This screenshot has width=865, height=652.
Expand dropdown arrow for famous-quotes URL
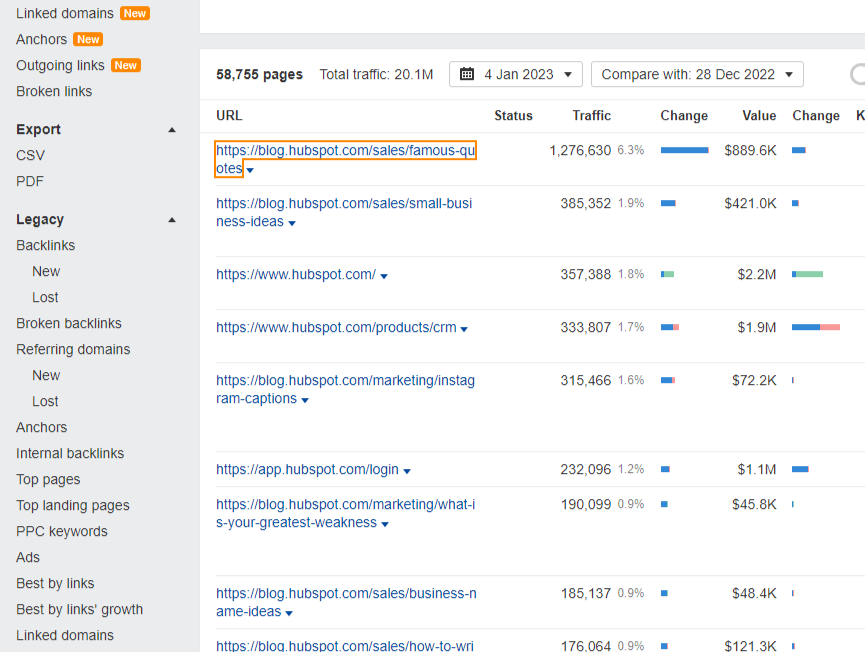[x=250, y=170]
